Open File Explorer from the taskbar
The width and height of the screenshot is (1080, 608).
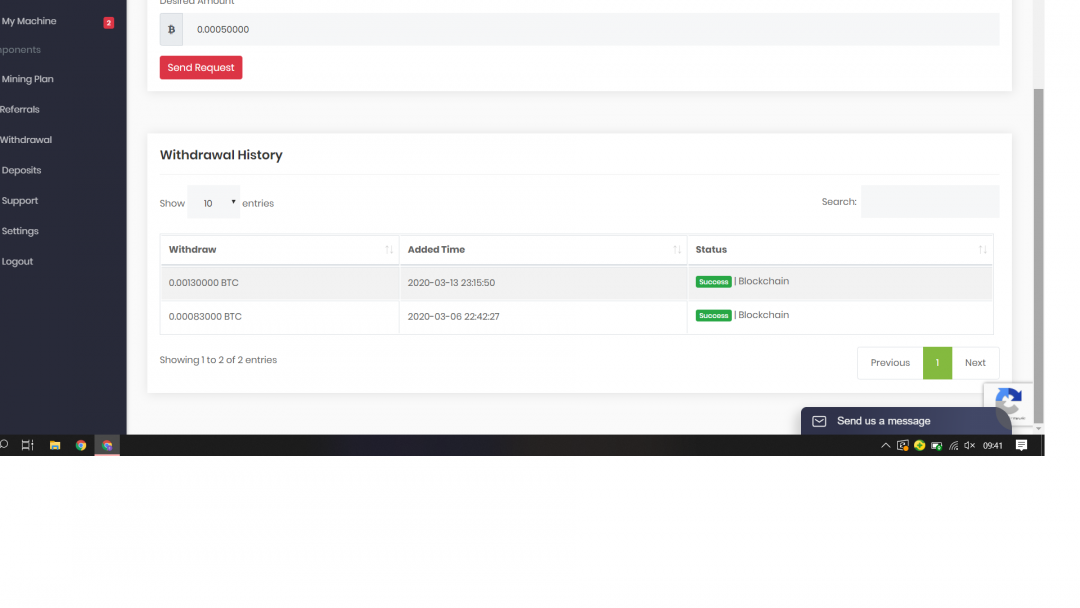(55, 446)
